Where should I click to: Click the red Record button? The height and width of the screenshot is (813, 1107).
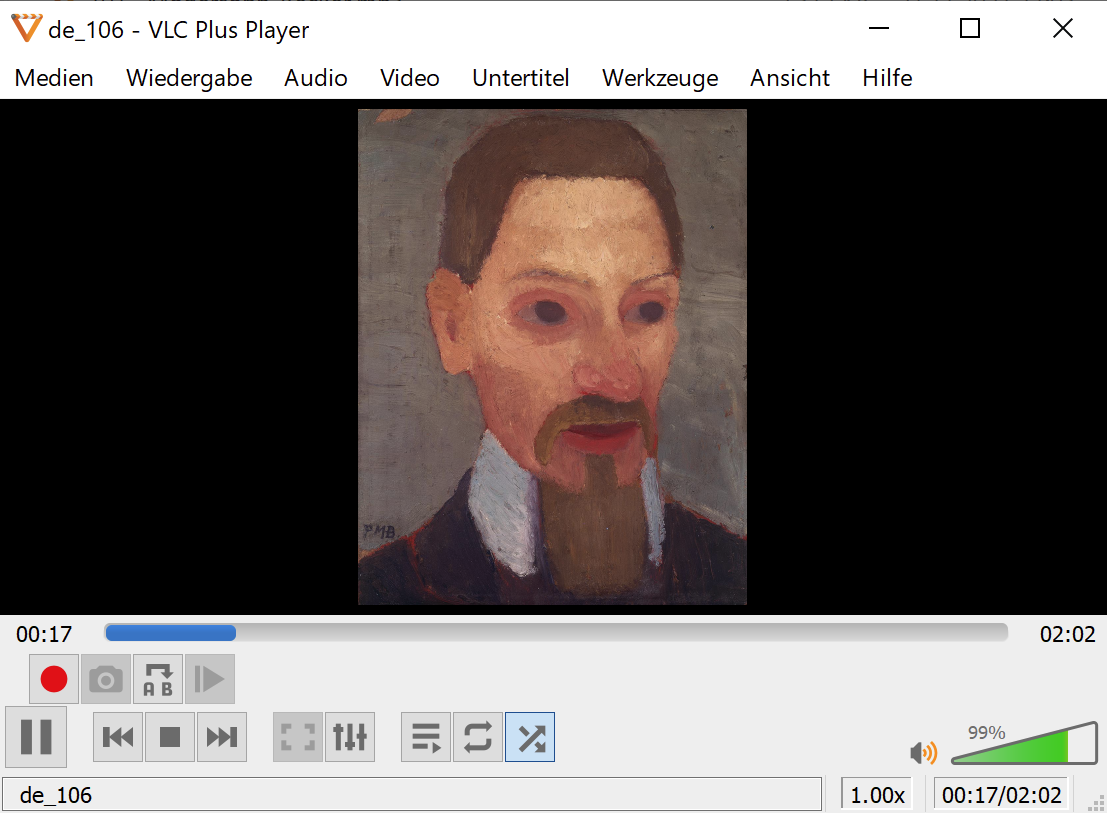pos(54,680)
